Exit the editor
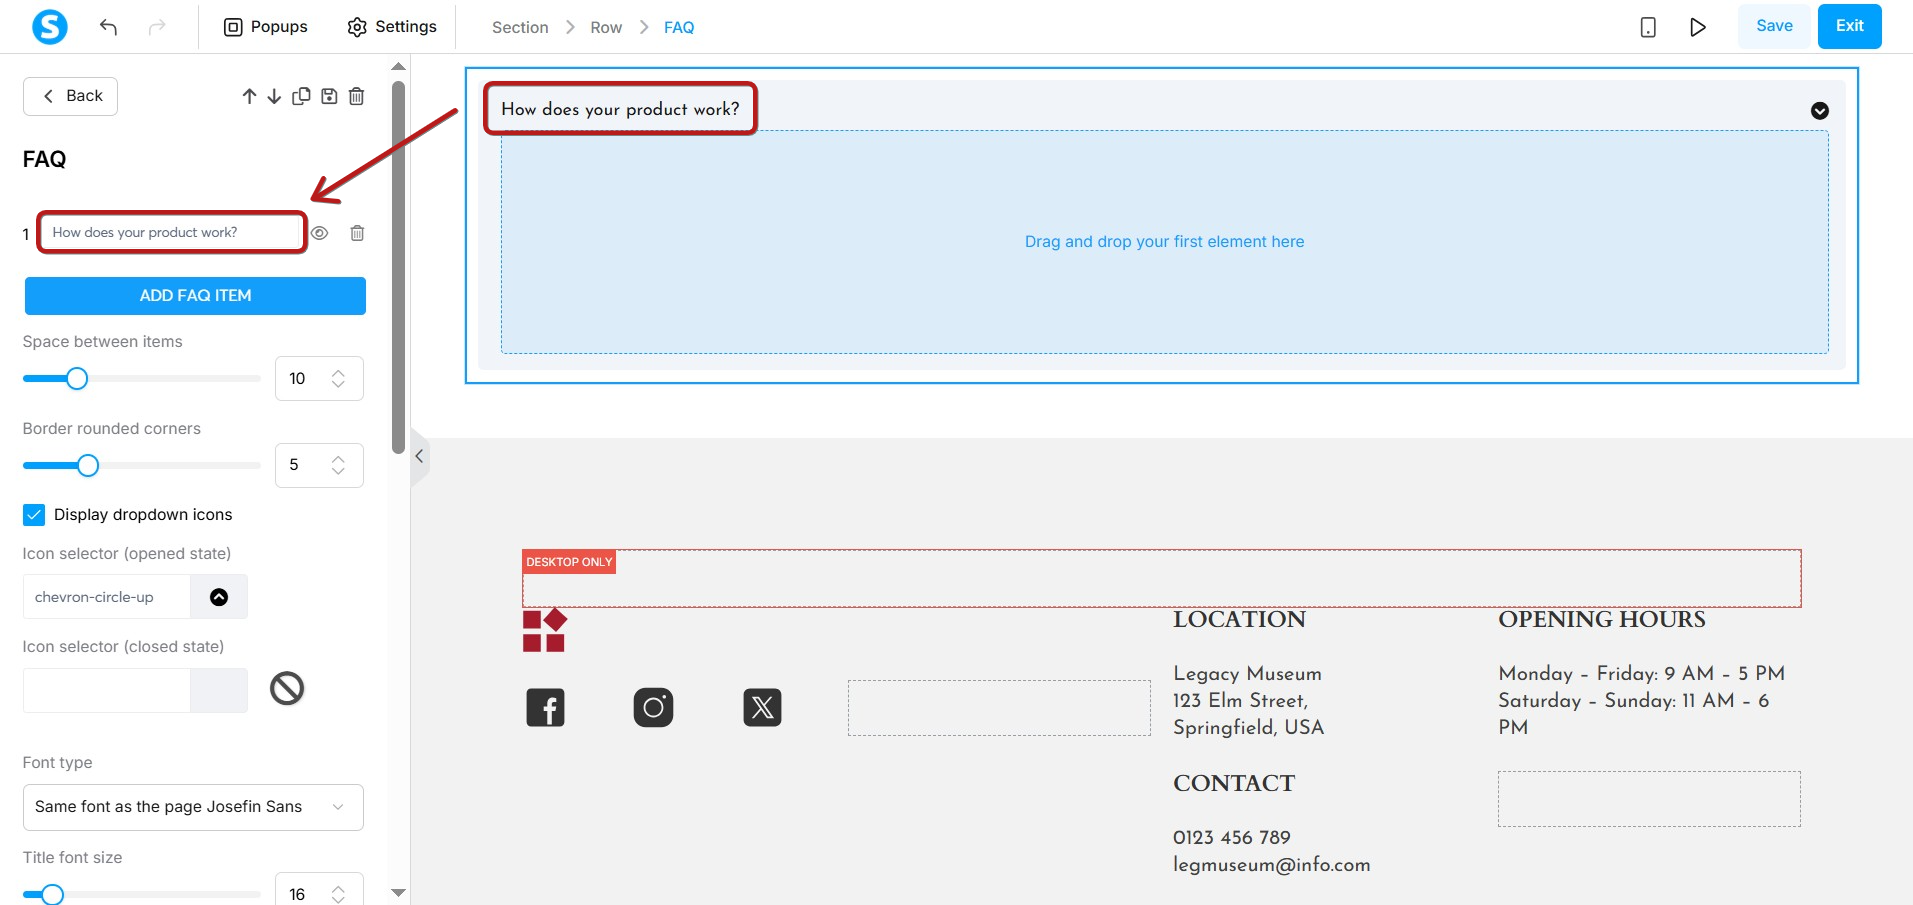This screenshot has width=1913, height=905. click(x=1849, y=26)
